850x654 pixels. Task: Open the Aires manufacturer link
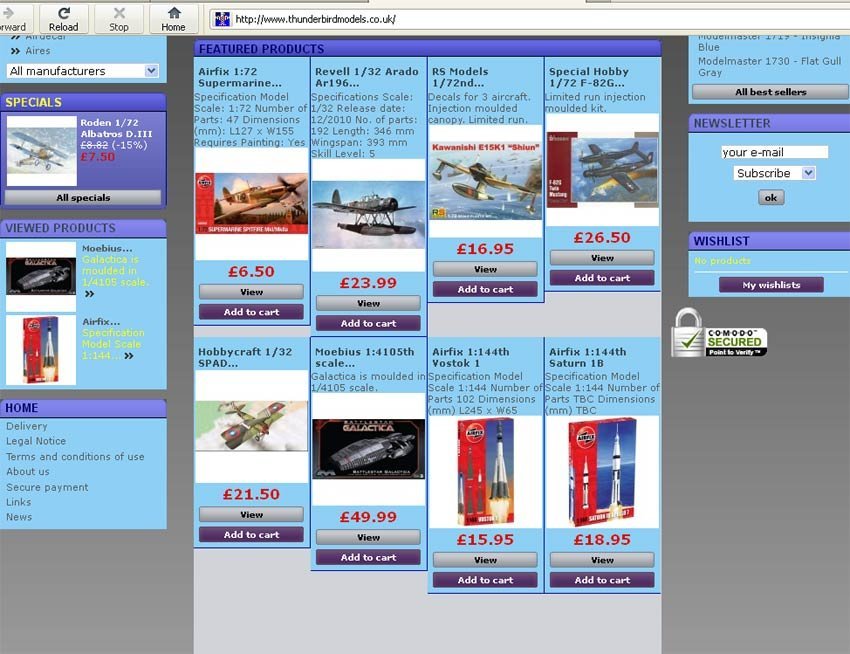(x=37, y=50)
